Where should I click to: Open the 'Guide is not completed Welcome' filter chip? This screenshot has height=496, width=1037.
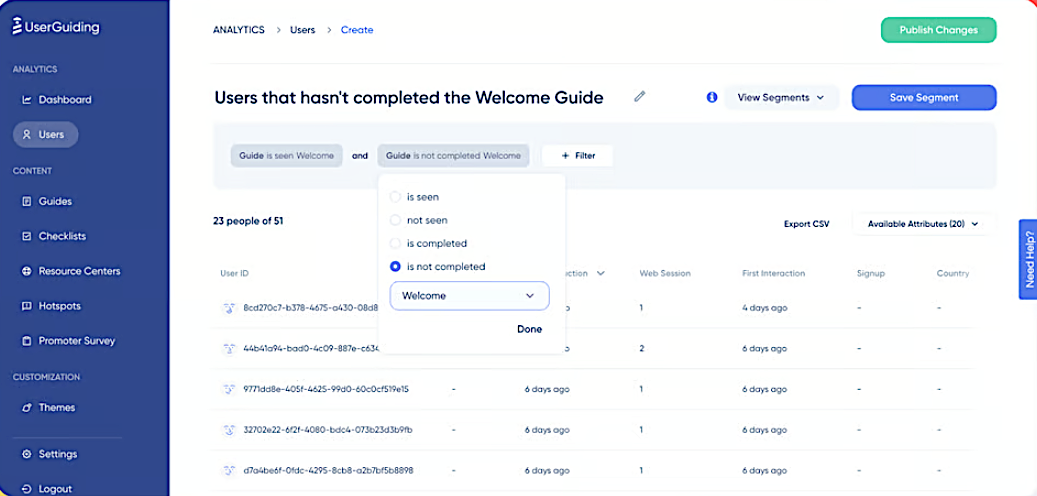tap(453, 156)
